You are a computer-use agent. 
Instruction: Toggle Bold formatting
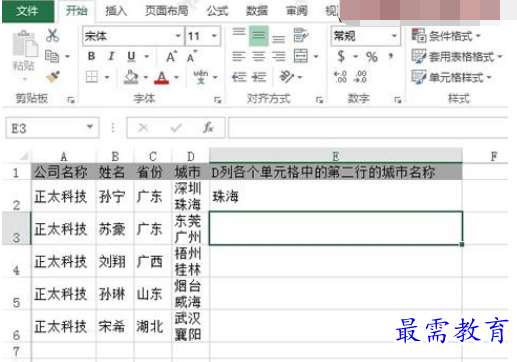pyautogui.click(x=91, y=56)
